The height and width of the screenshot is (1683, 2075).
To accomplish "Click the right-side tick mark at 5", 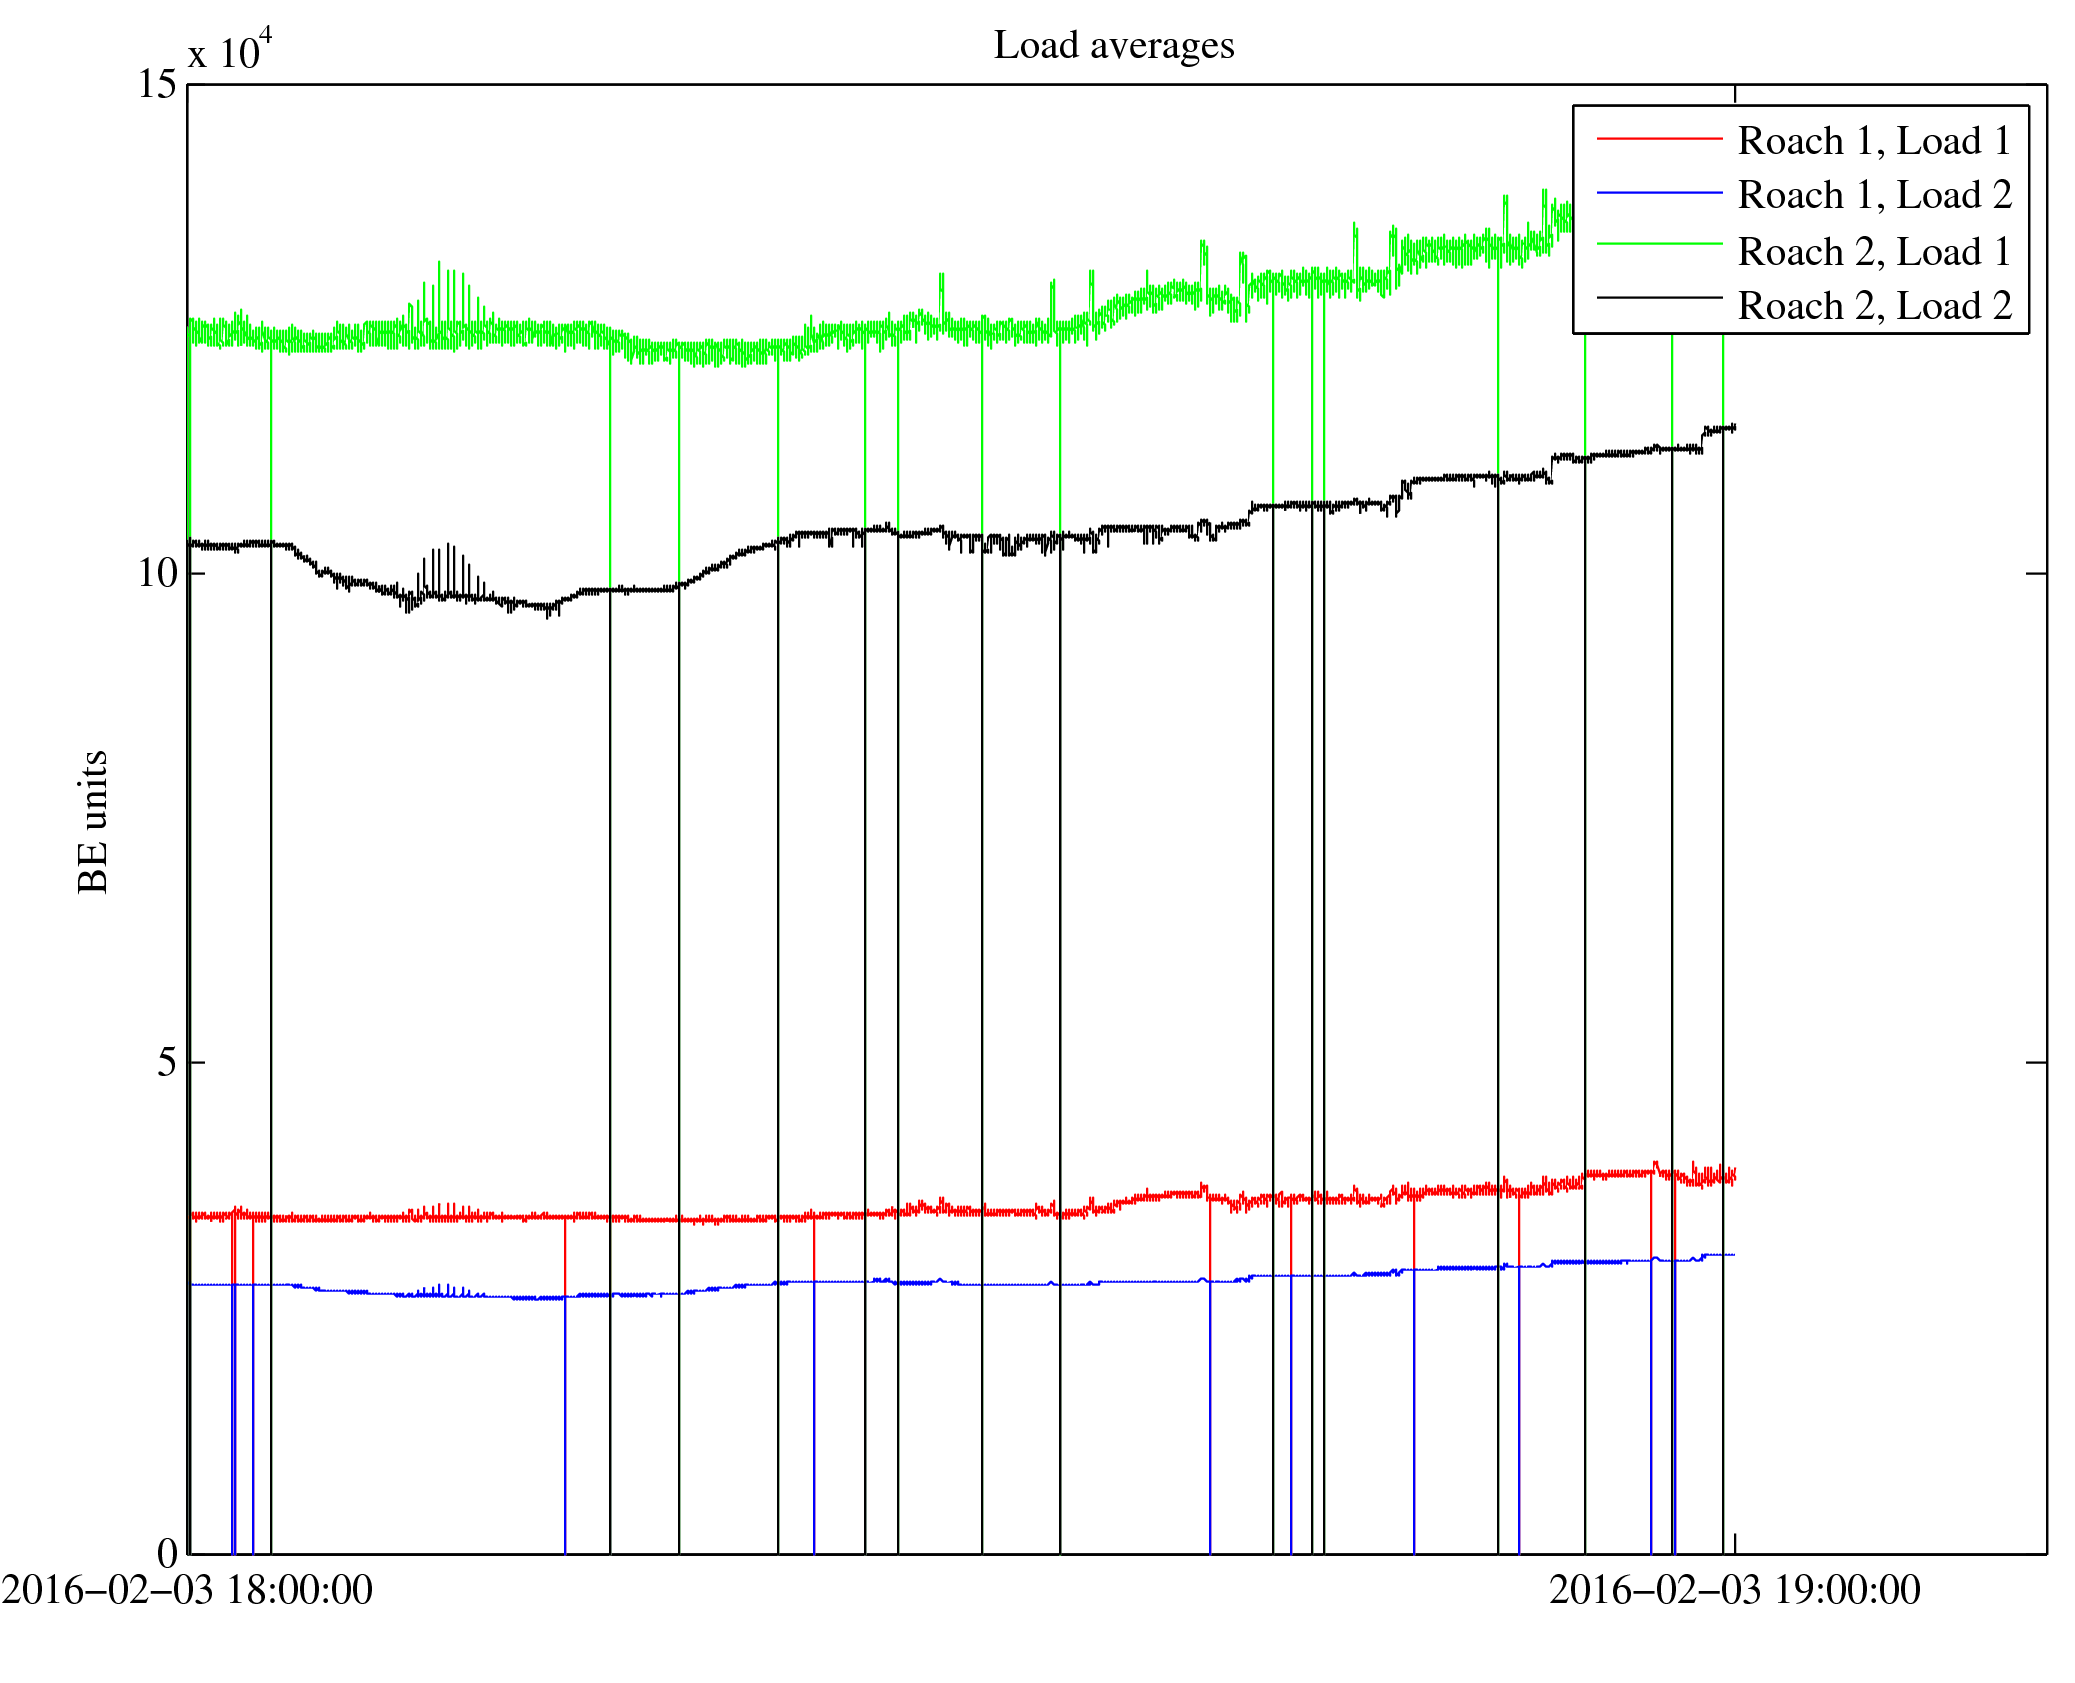I will [x=2036, y=1062].
